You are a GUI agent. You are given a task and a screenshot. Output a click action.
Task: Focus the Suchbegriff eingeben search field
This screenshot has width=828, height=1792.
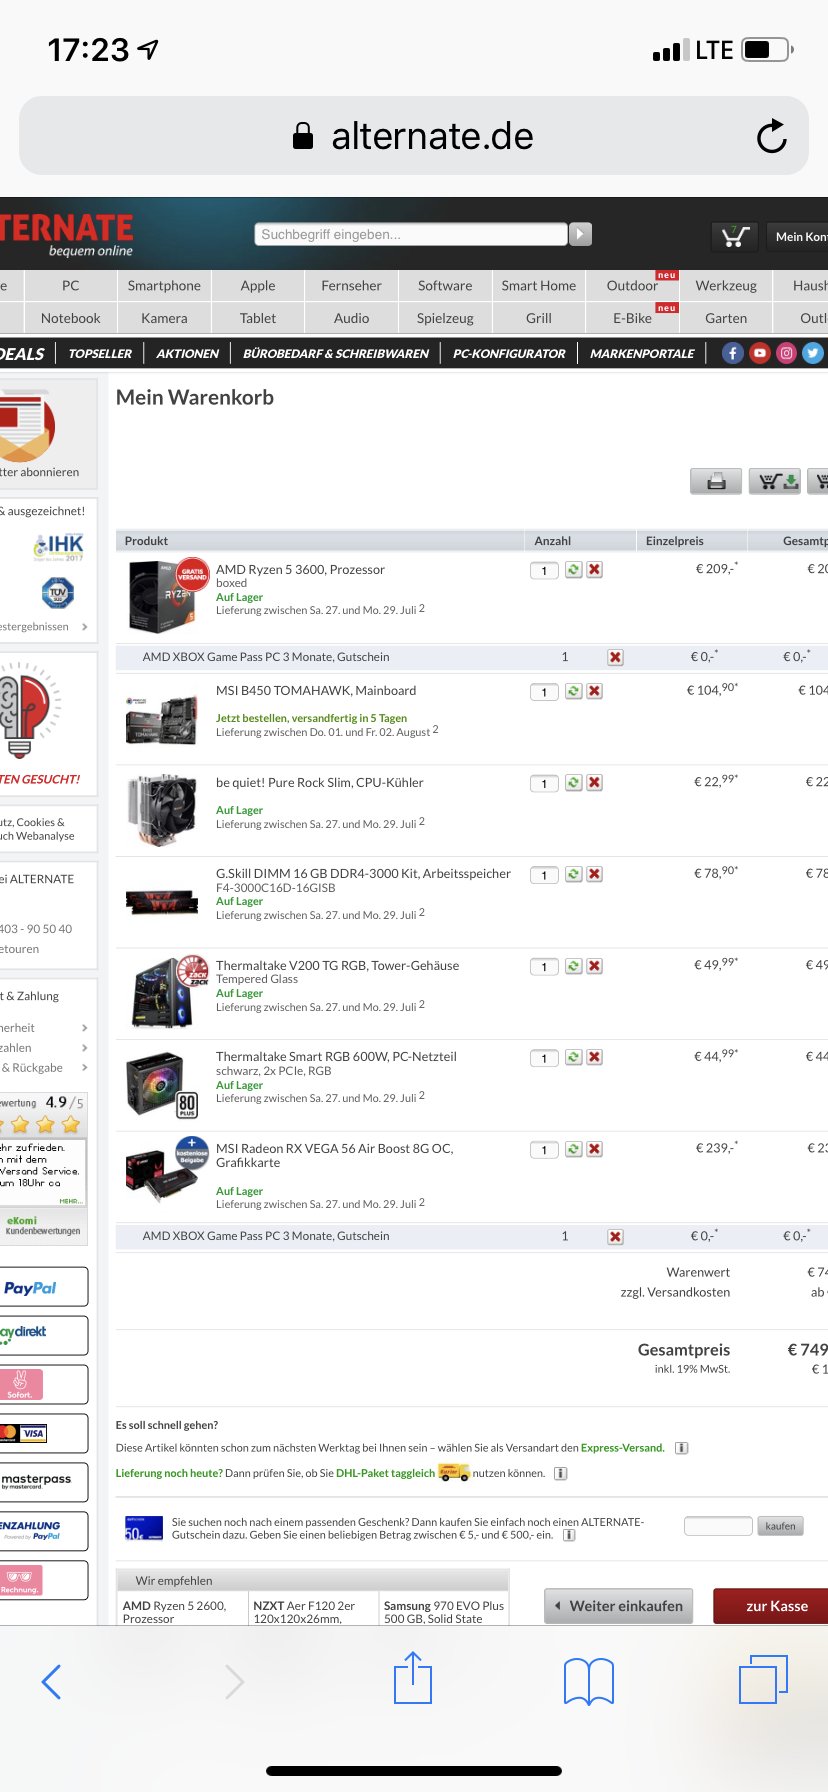tap(411, 234)
